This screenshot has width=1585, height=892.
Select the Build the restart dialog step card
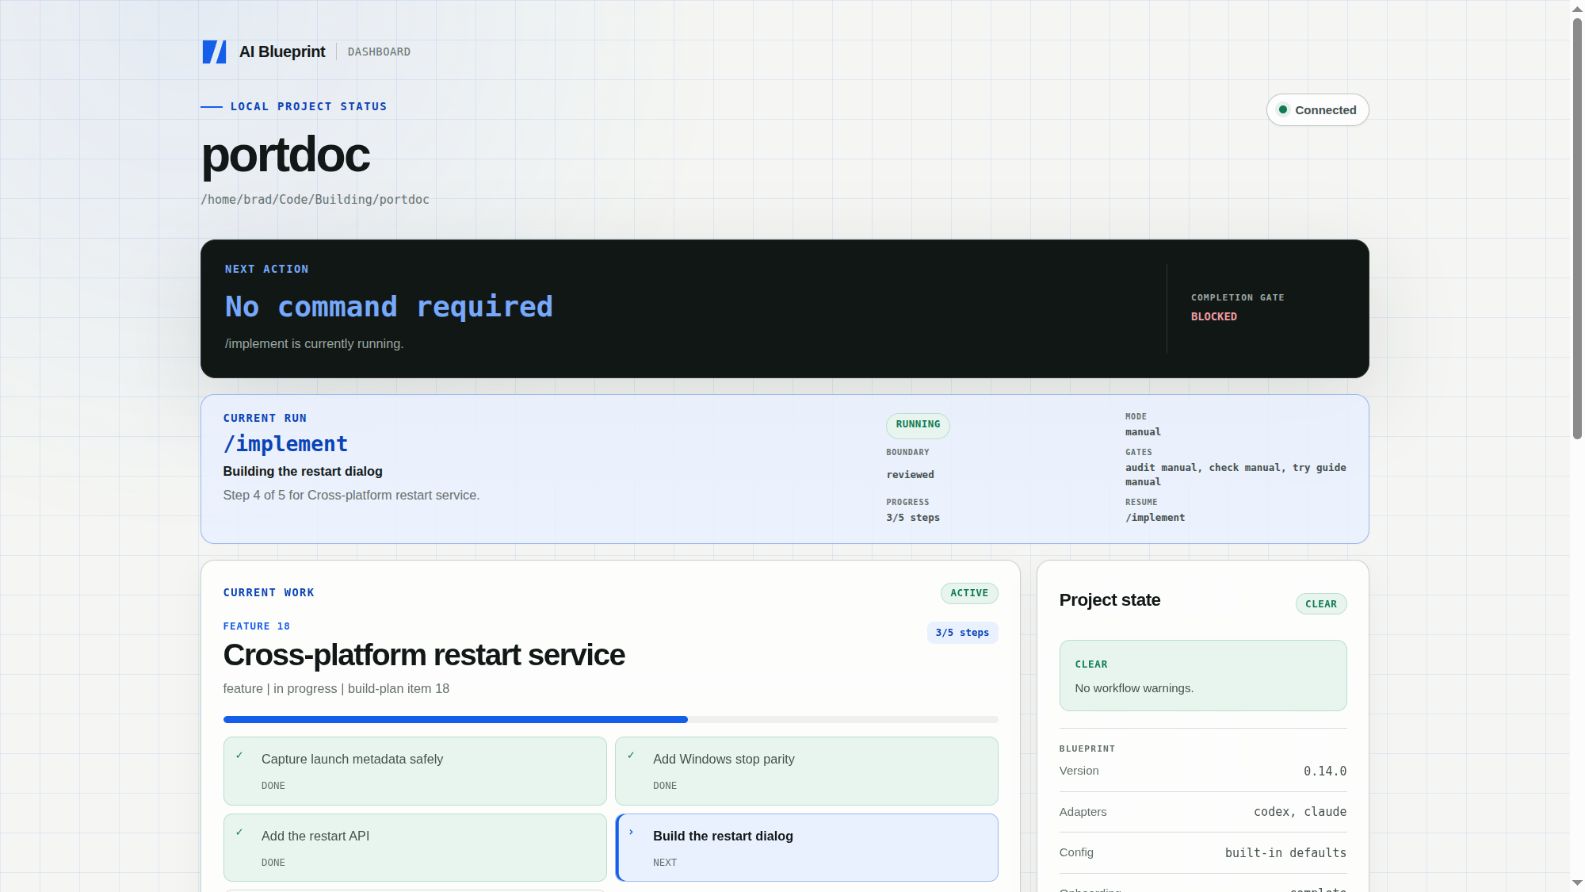click(807, 848)
